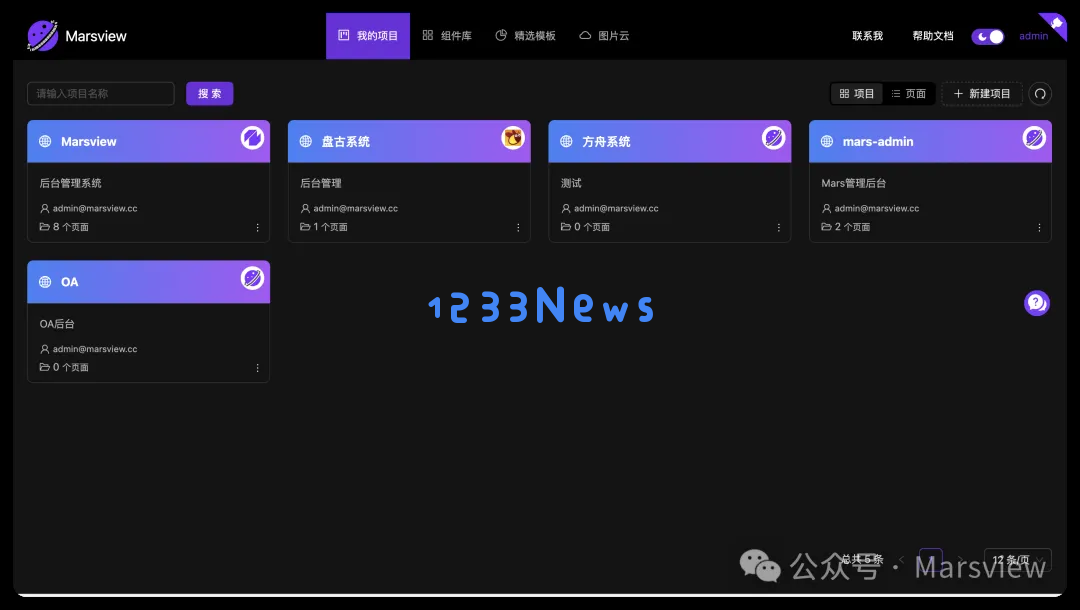Open more options on 盘古系统 card
This screenshot has height=610, width=1080.
pyautogui.click(x=518, y=227)
